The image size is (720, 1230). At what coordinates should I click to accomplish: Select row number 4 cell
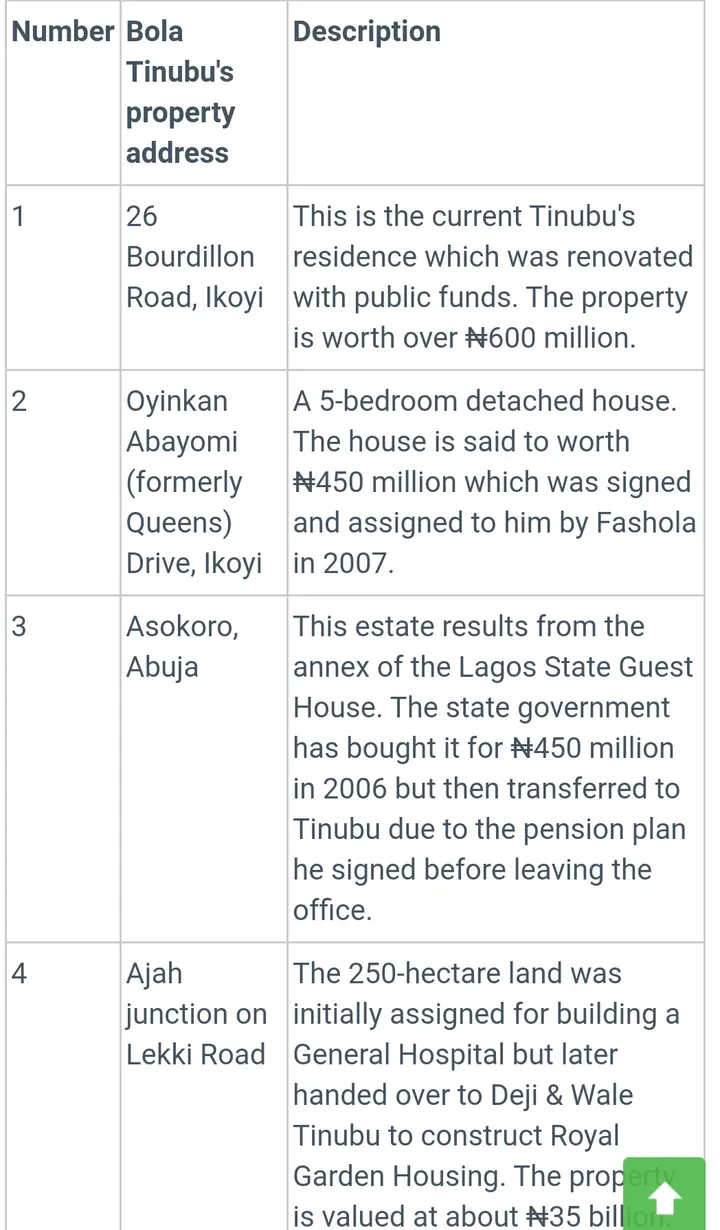pos(20,974)
